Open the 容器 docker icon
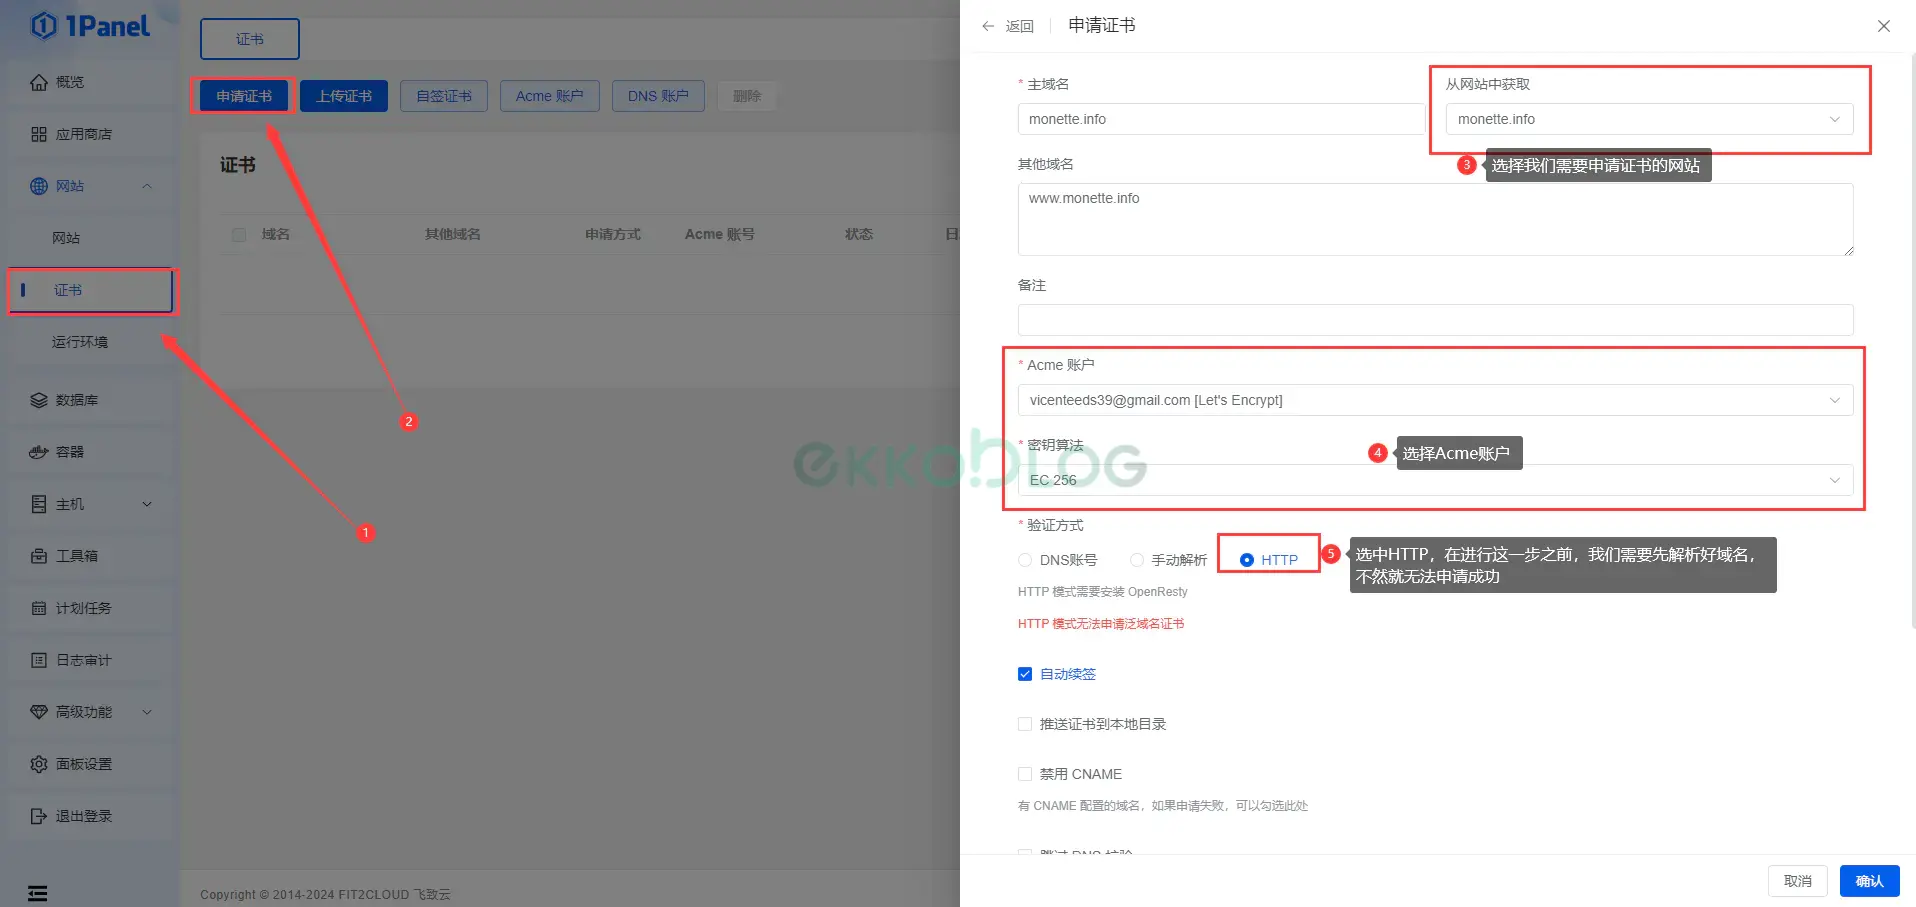This screenshot has height=907, width=1916. 39,452
